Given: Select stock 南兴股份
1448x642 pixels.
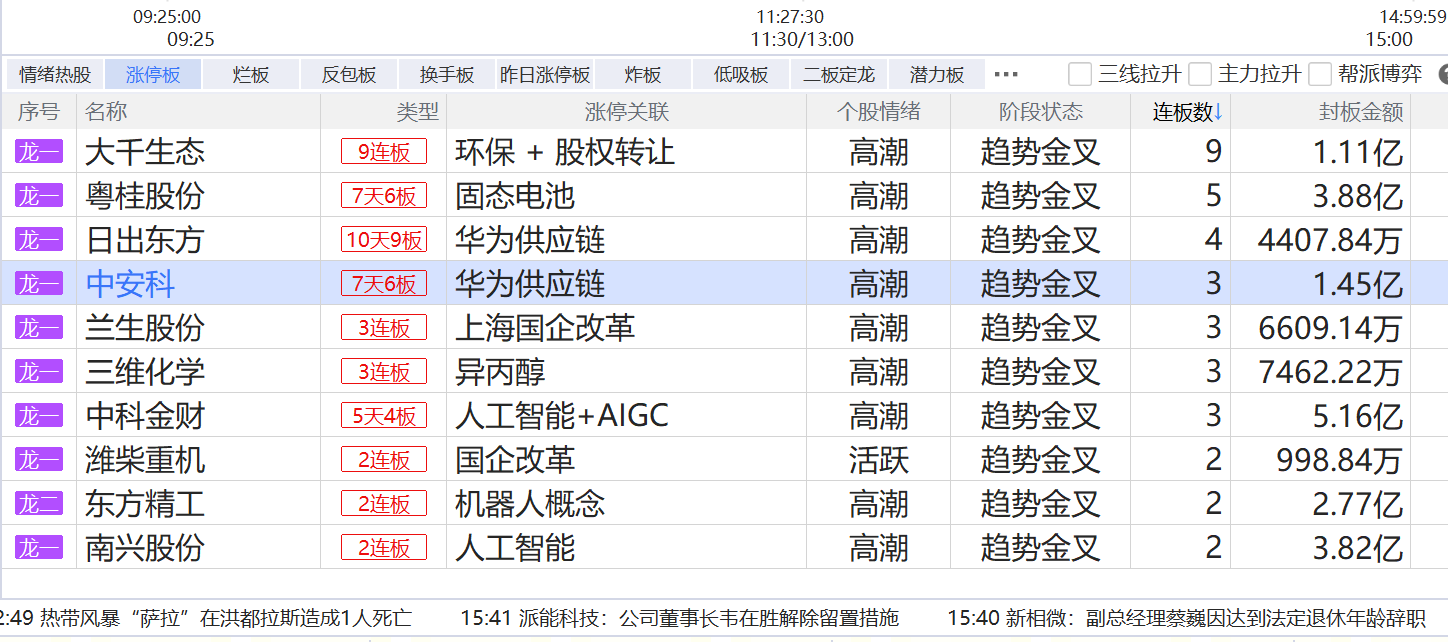Looking at the screenshot, I should point(145,548).
